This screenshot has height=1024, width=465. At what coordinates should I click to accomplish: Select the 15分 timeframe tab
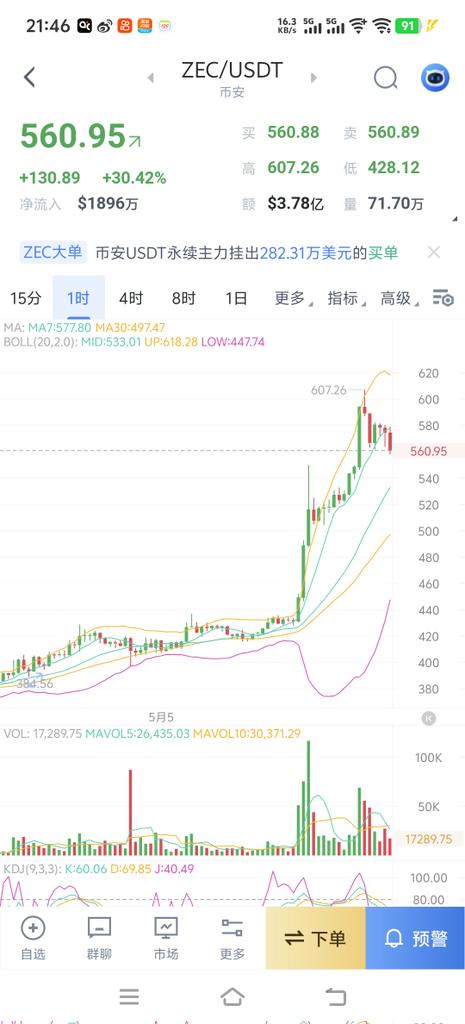25,298
